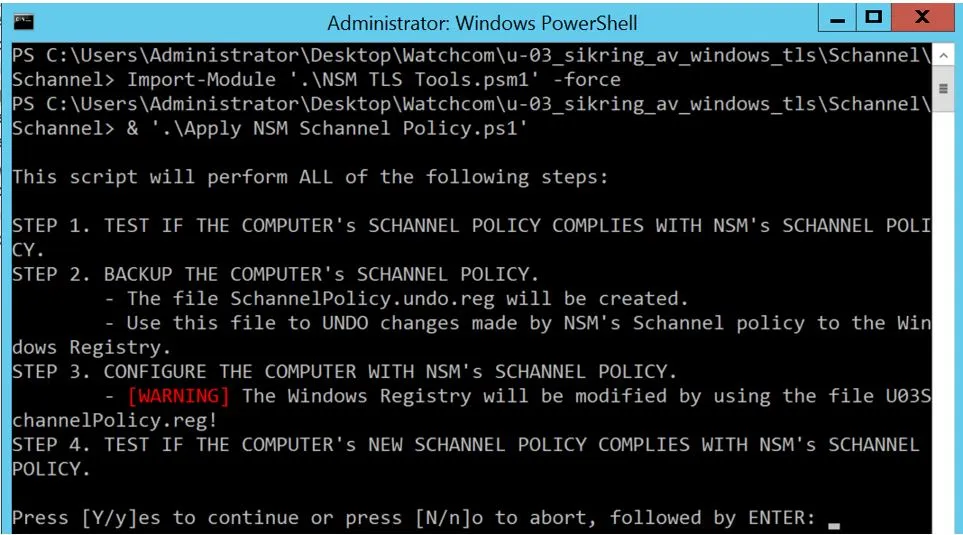Click the empty scrollbar track below the thumb

click(x=943, y=300)
